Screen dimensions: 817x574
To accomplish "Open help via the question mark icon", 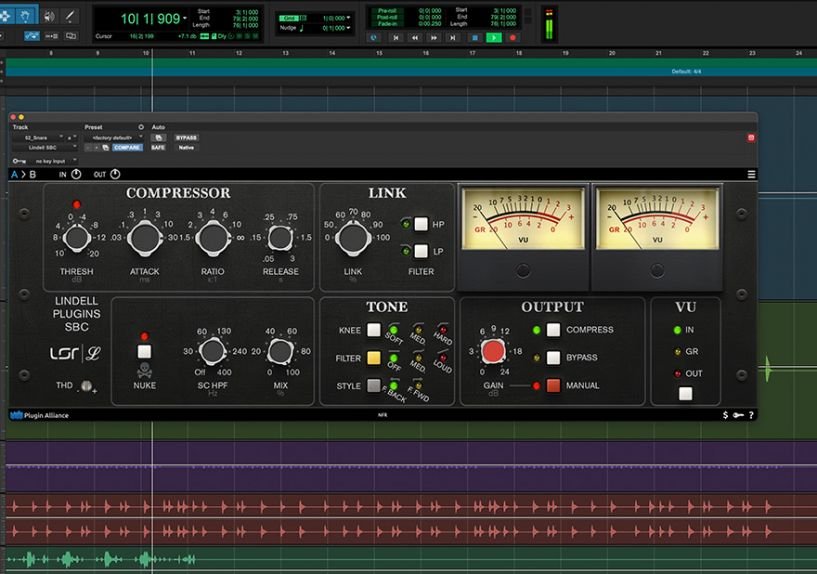I will 751,414.
